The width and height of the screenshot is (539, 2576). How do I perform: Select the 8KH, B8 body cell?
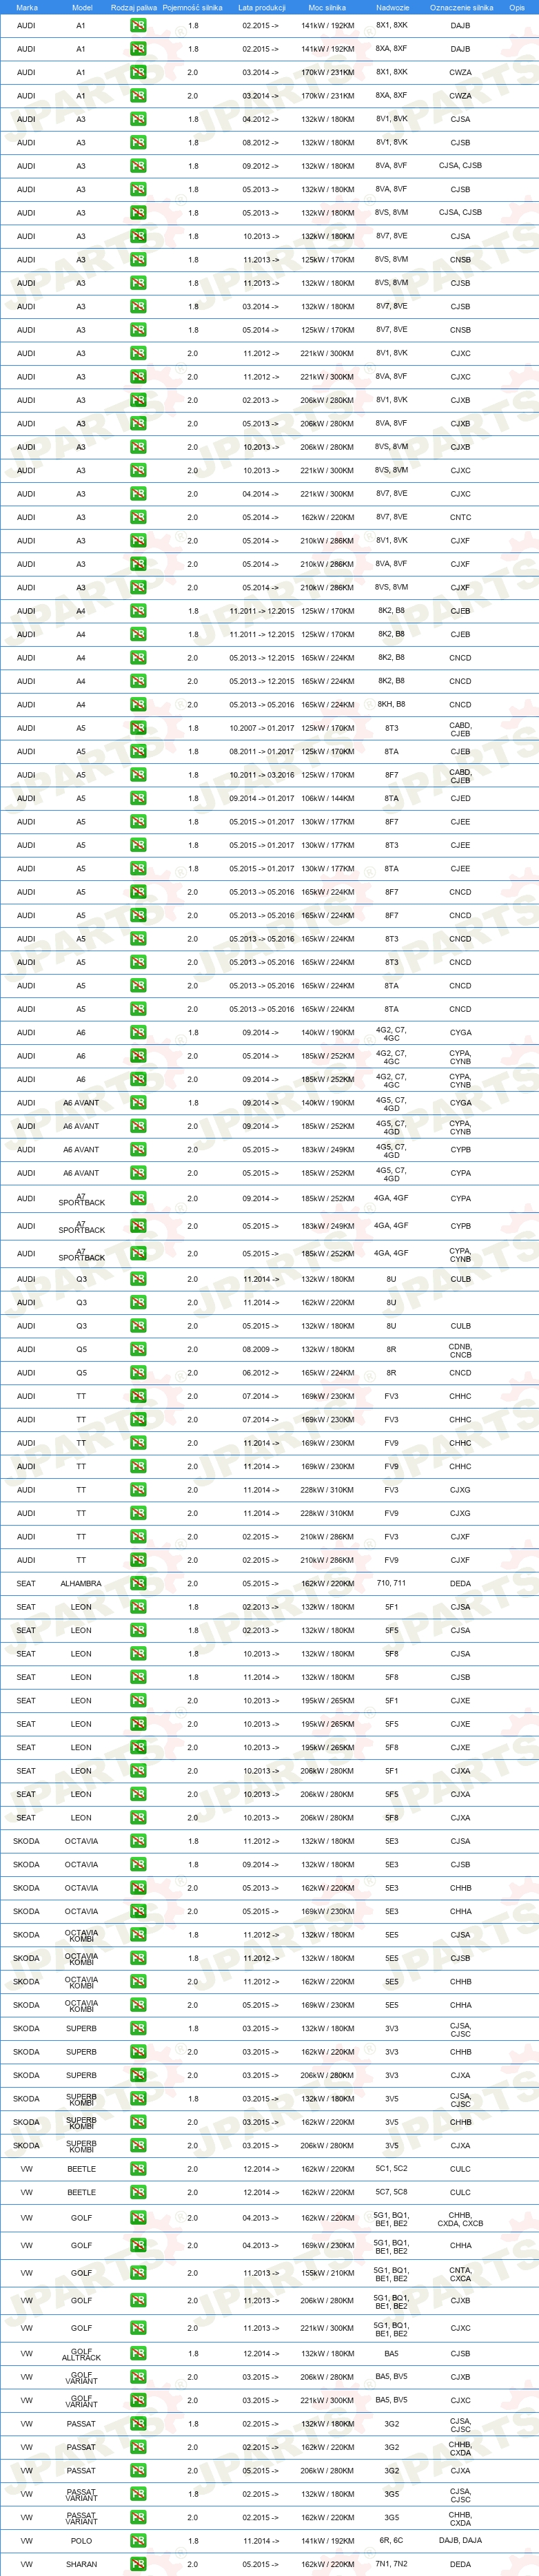point(392,704)
